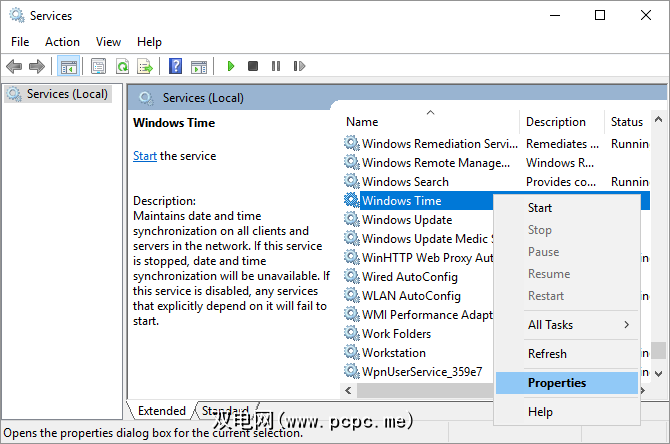
Task: Click the Description column header
Action: coord(556,122)
